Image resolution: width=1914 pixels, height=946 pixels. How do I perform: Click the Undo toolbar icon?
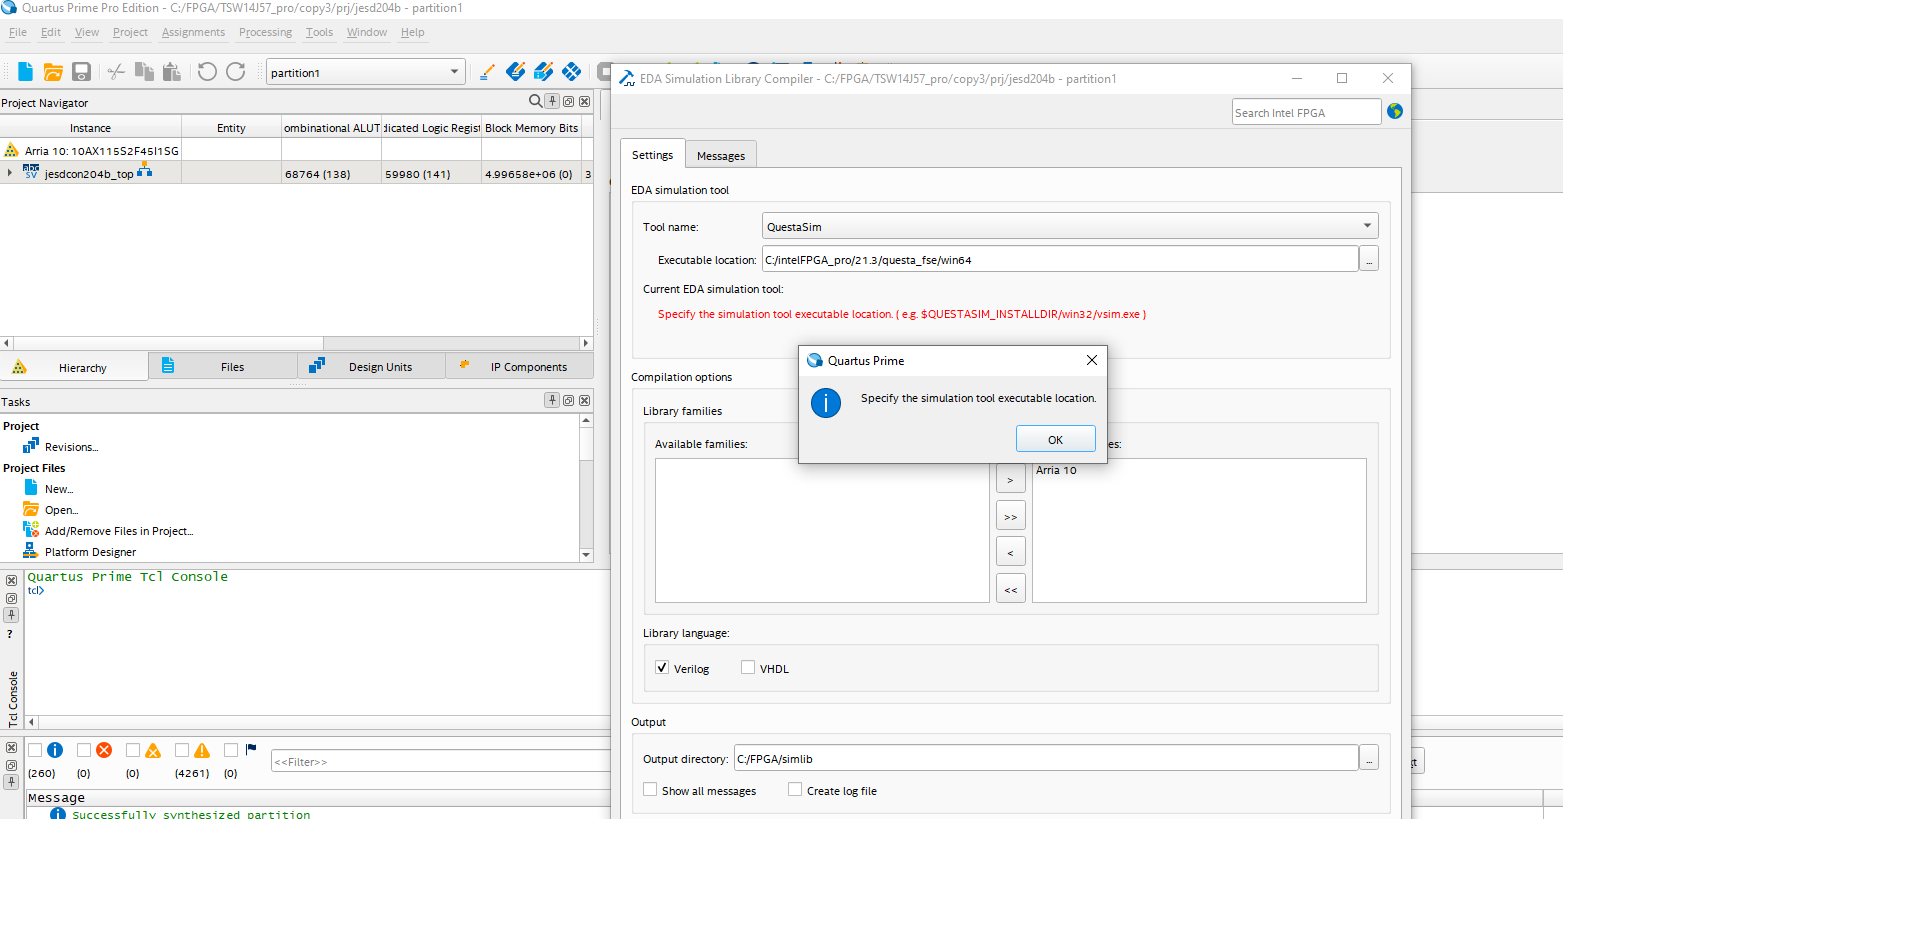pyautogui.click(x=207, y=72)
